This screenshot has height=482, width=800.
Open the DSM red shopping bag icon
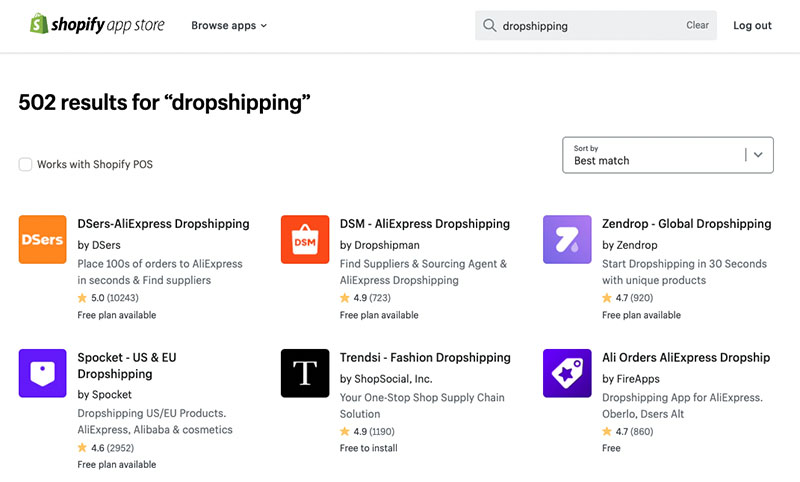pos(305,239)
